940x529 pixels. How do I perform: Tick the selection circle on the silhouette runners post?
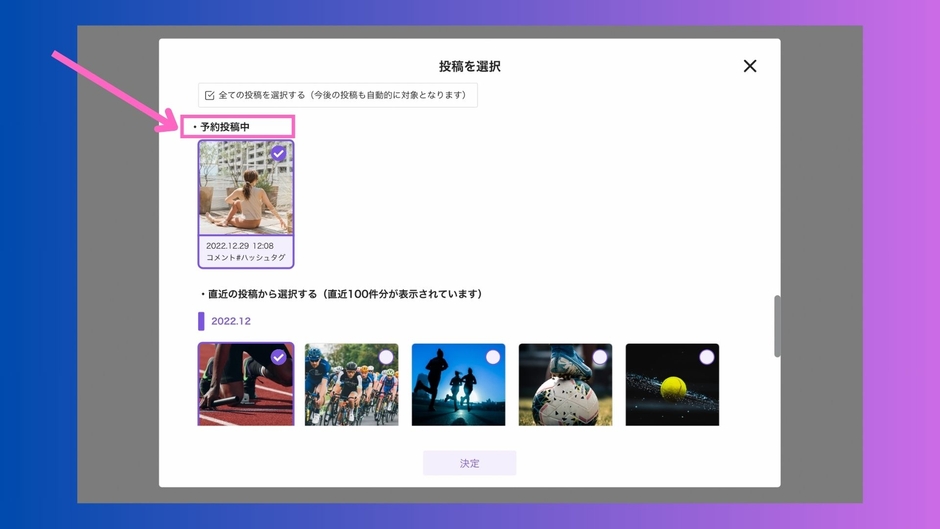pyautogui.click(x=492, y=357)
